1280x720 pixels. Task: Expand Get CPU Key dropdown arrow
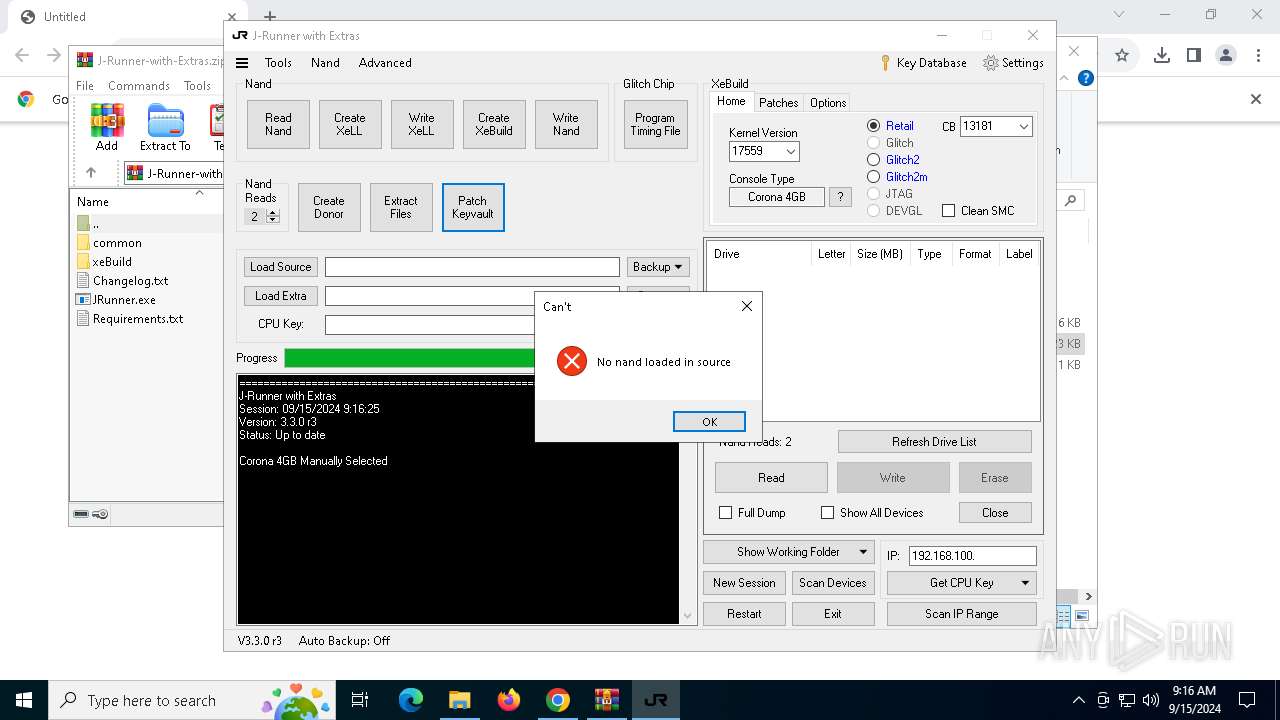click(x=1025, y=583)
